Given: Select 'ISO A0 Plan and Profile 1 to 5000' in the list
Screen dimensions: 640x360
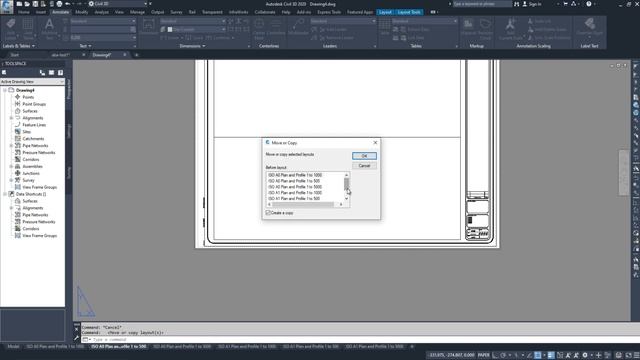Looking at the screenshot, I should (295, 187).
